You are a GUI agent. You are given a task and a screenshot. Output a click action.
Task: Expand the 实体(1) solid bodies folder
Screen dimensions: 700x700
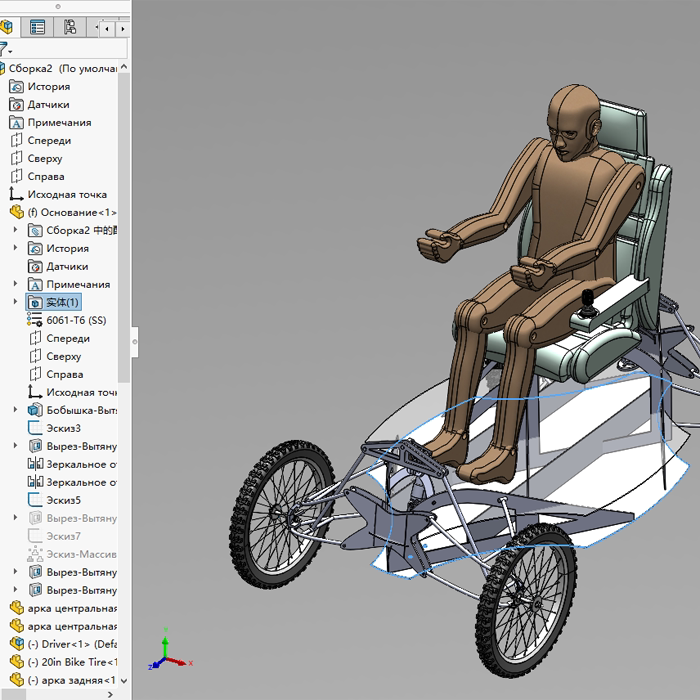pyautogui.click(x=15, y=302)
